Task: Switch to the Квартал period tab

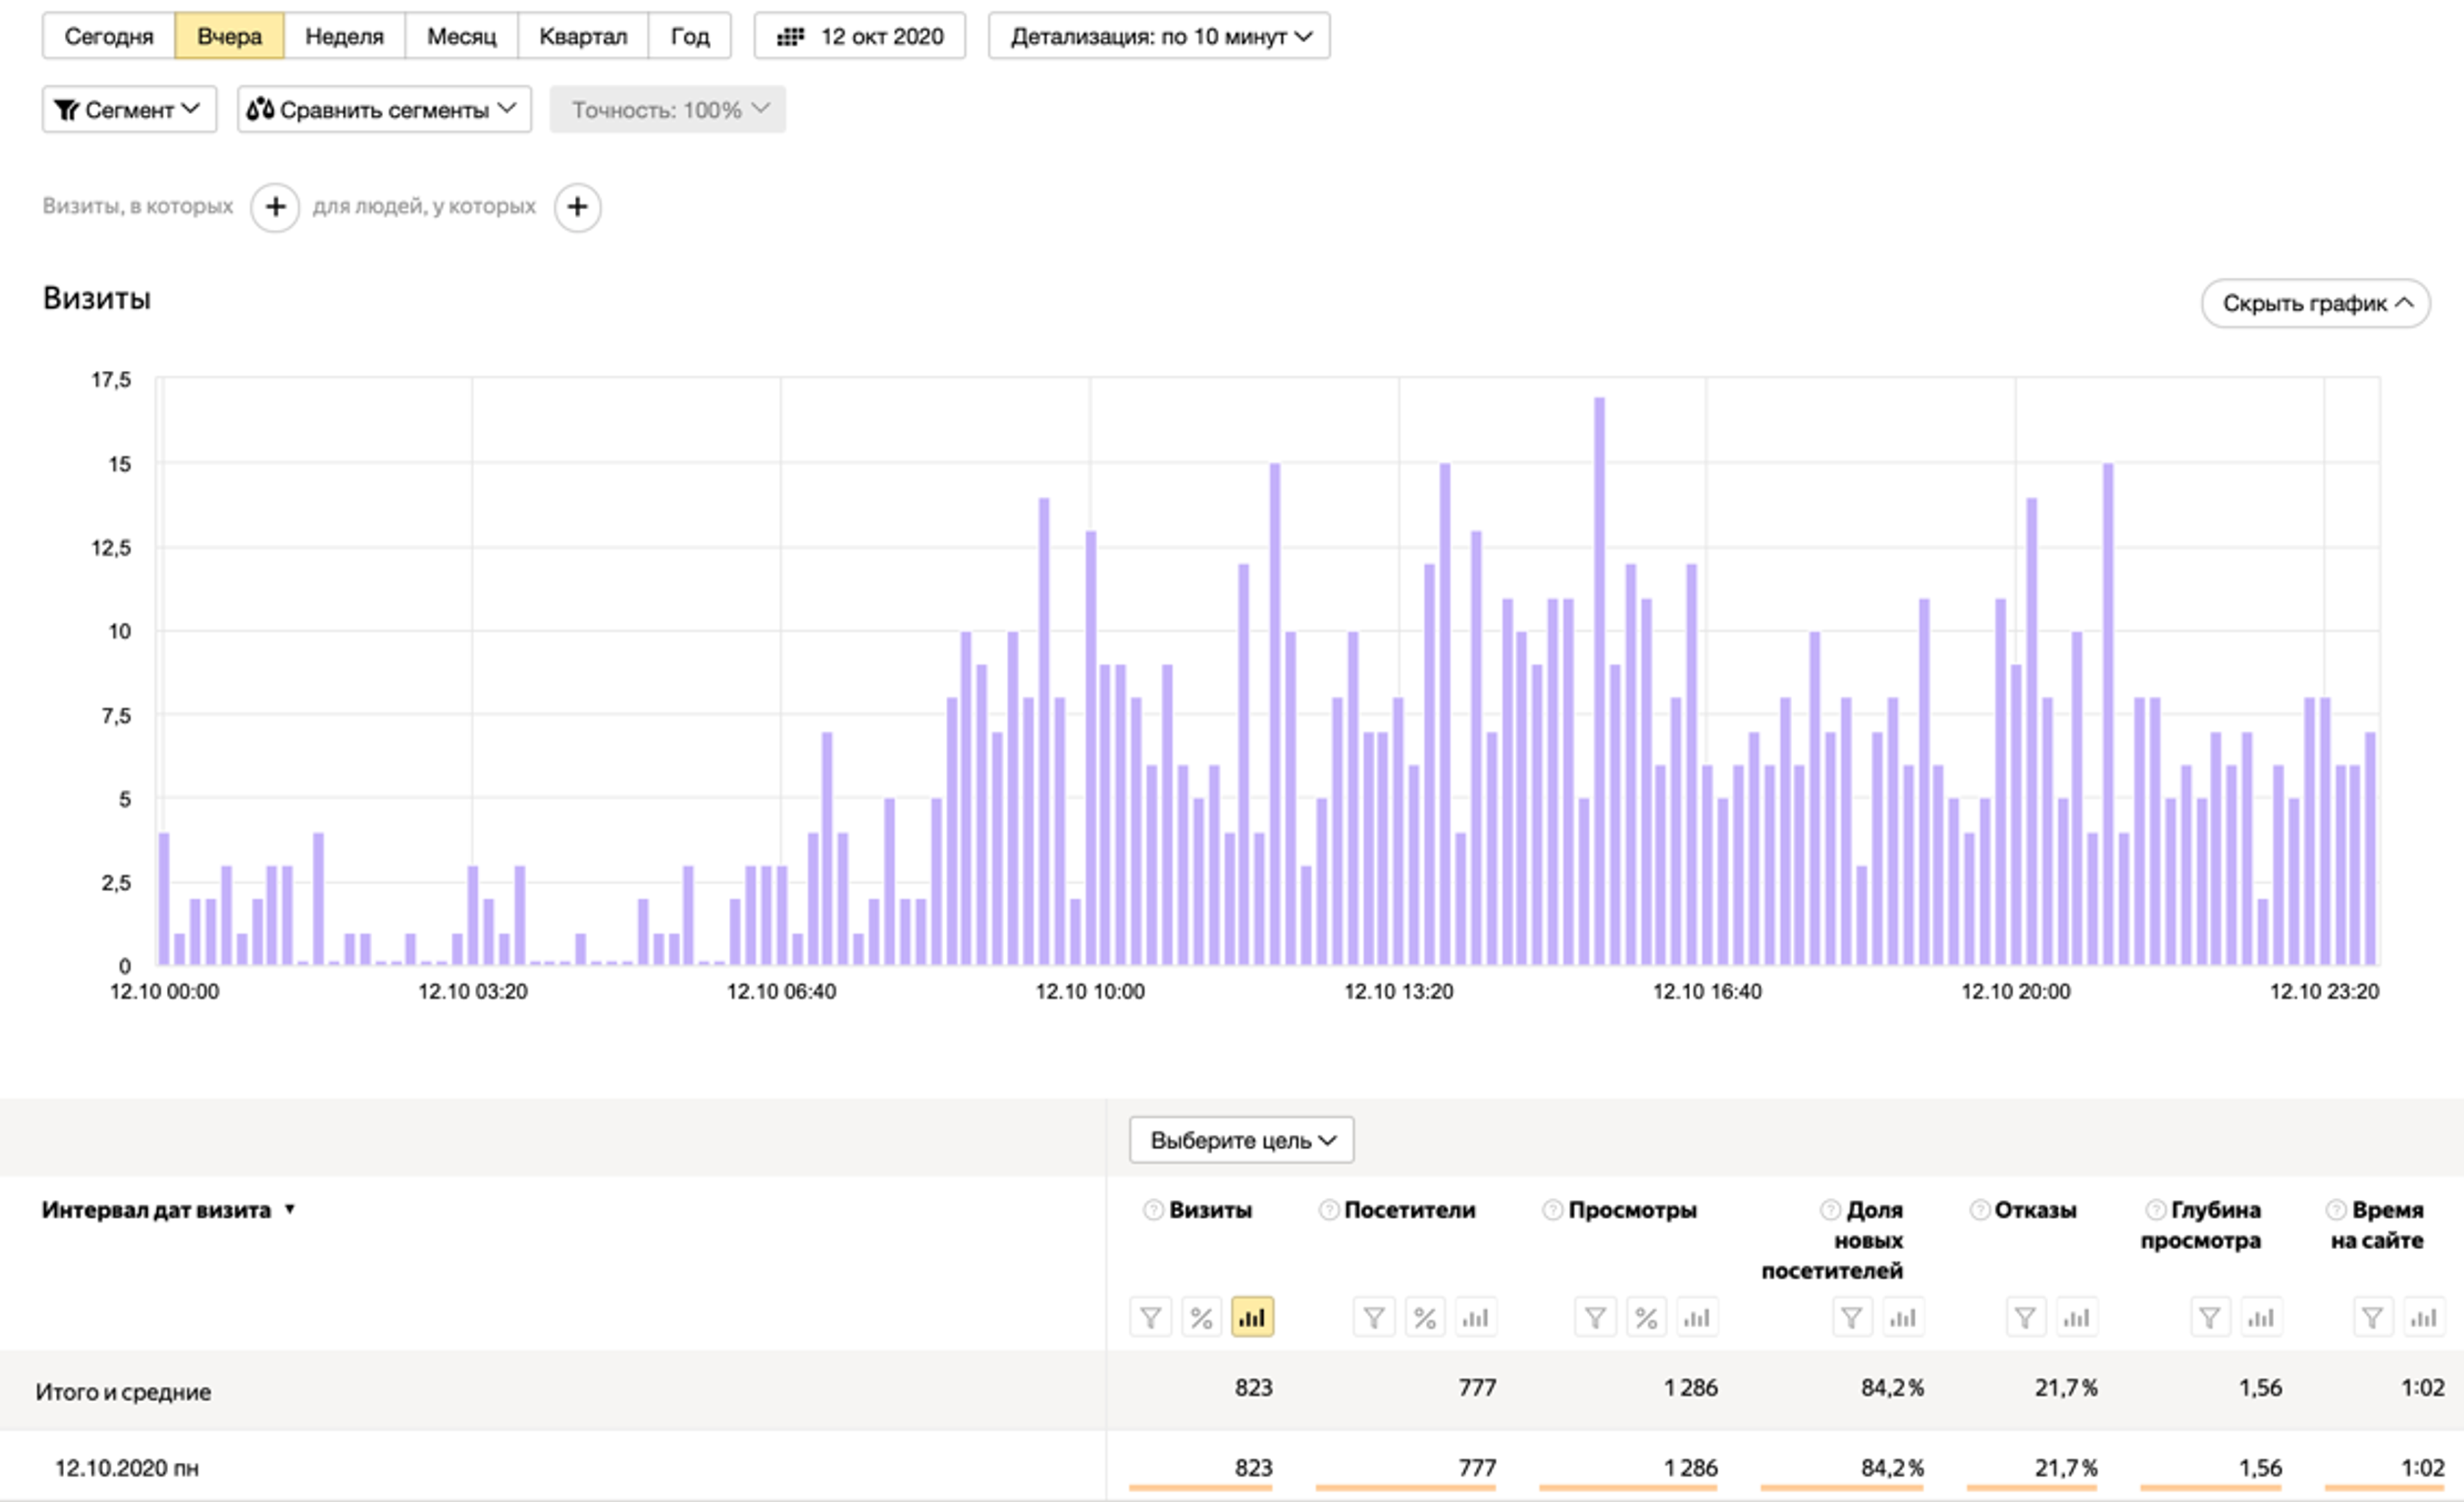Action: (x=582, y=36)
